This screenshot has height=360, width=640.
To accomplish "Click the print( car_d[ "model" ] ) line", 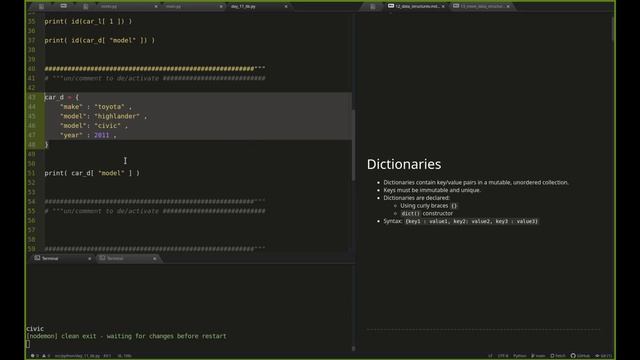I will click(92, 173).
